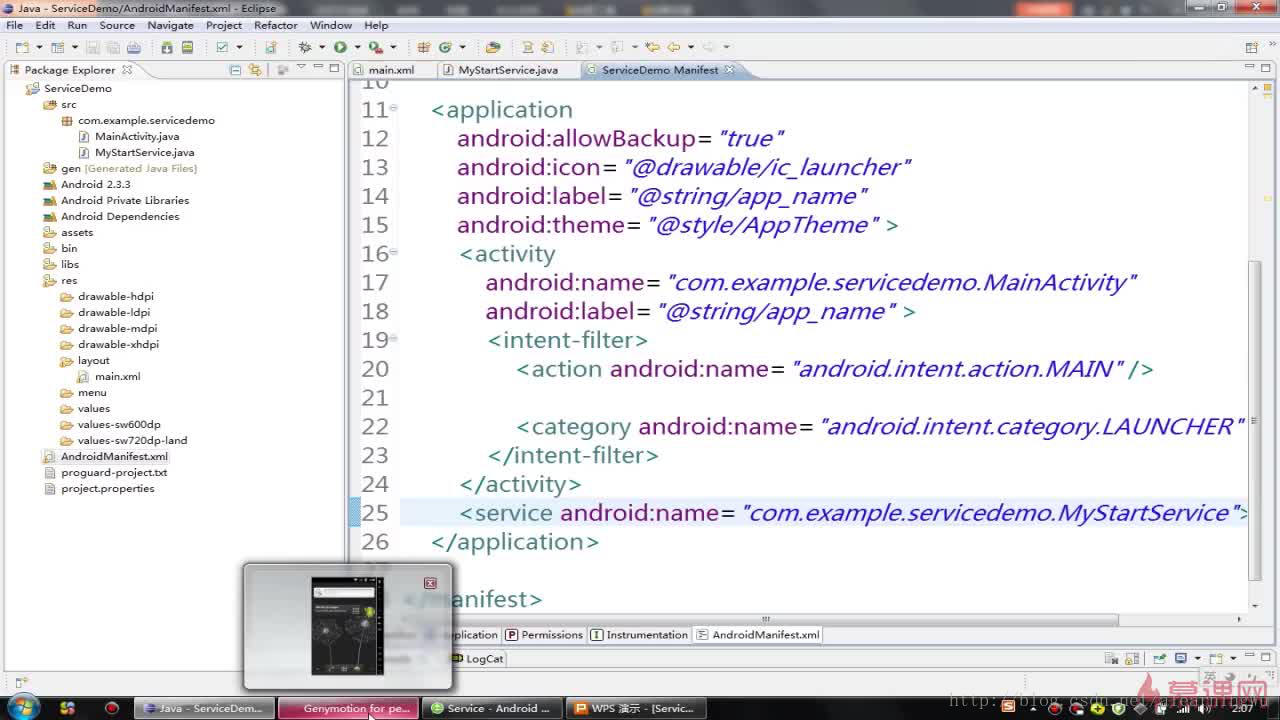This screenshot has width=1280, height=720.
Task: Close the ServiceDemo Manifest editor tab
Action: coord(729,70)
